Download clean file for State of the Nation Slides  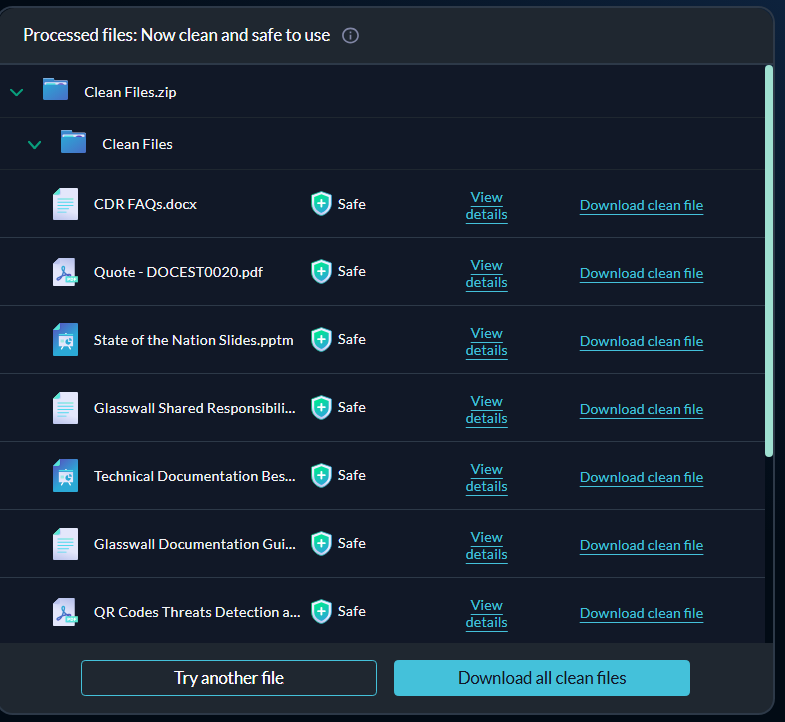coord(641,341)
